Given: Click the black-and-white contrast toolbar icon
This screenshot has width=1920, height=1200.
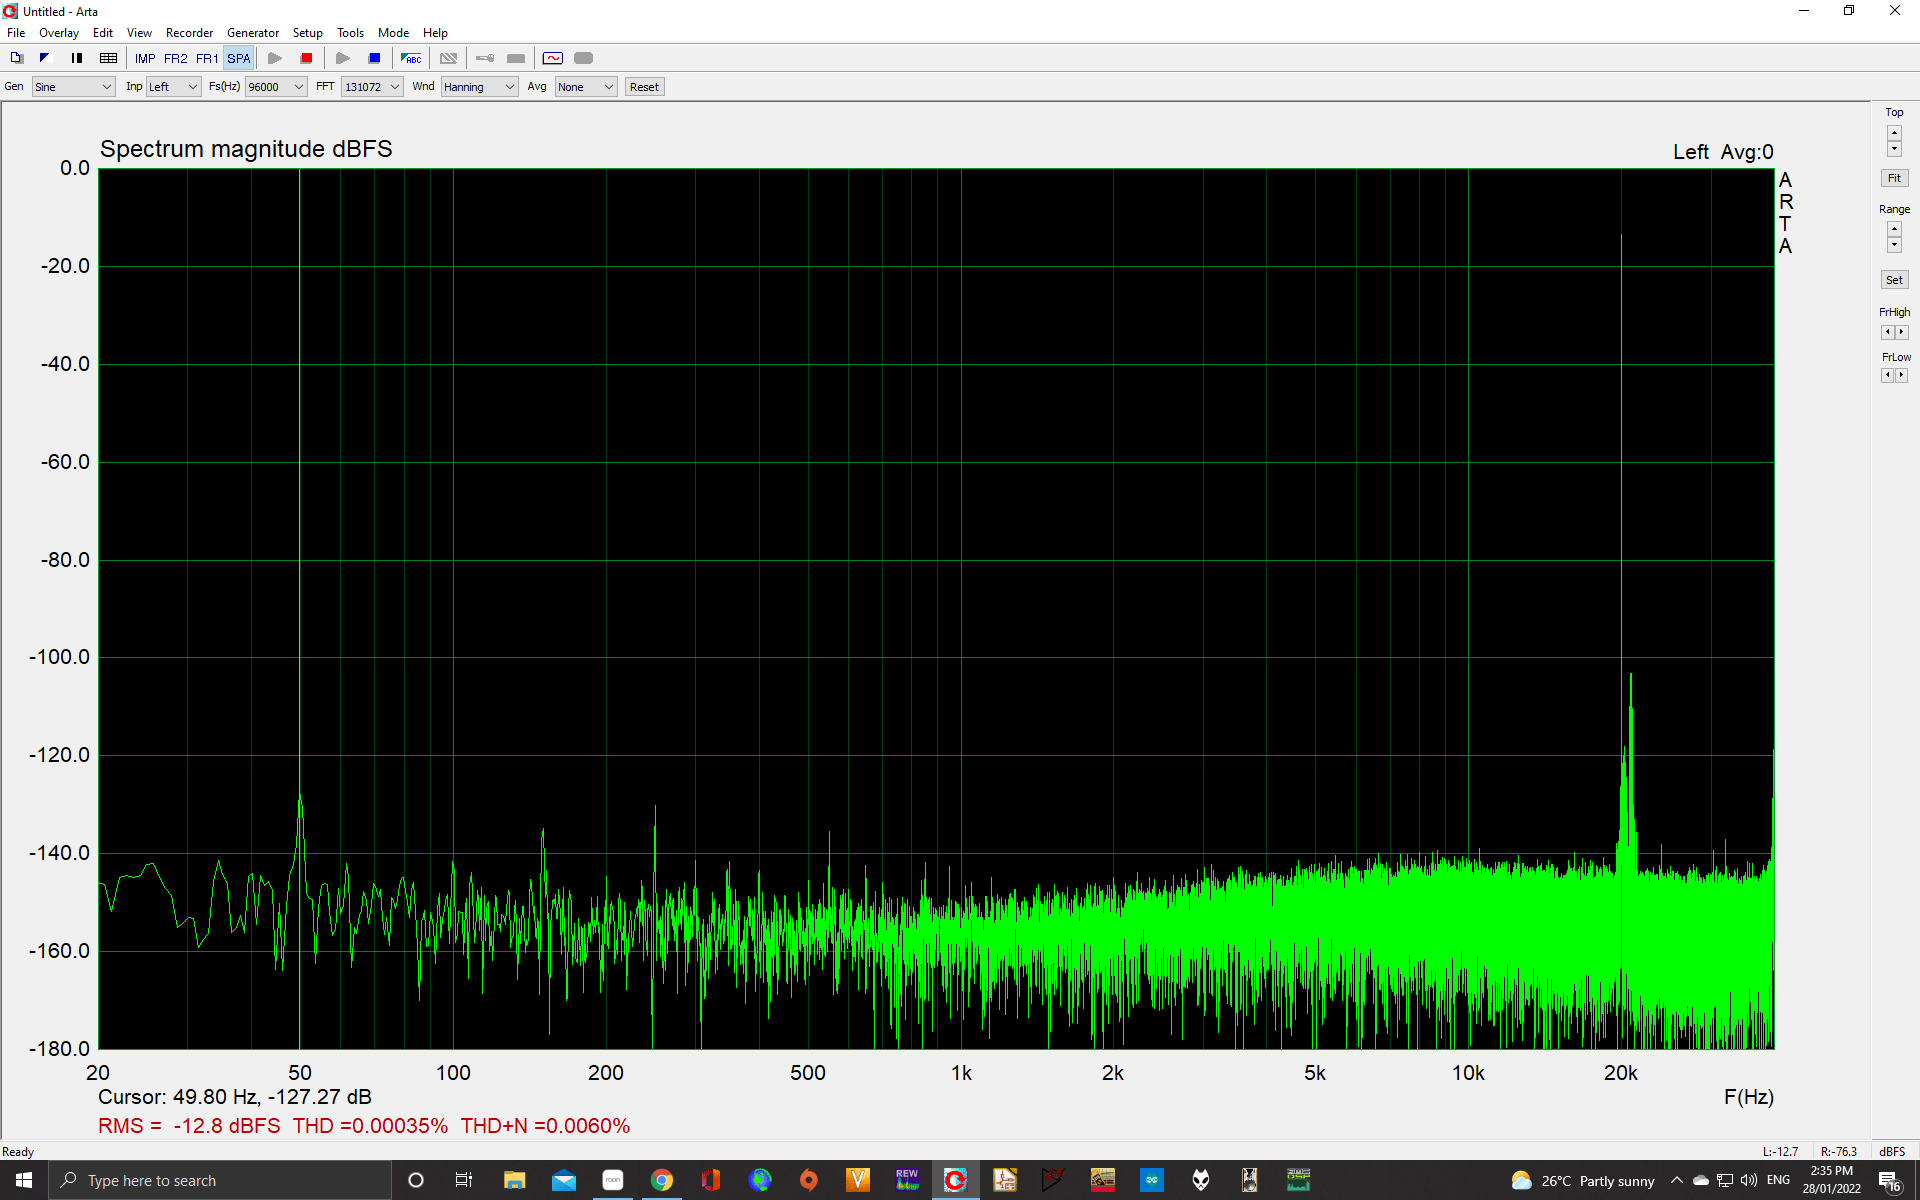Looking at the screenshot, I should (x=45, y=58).
